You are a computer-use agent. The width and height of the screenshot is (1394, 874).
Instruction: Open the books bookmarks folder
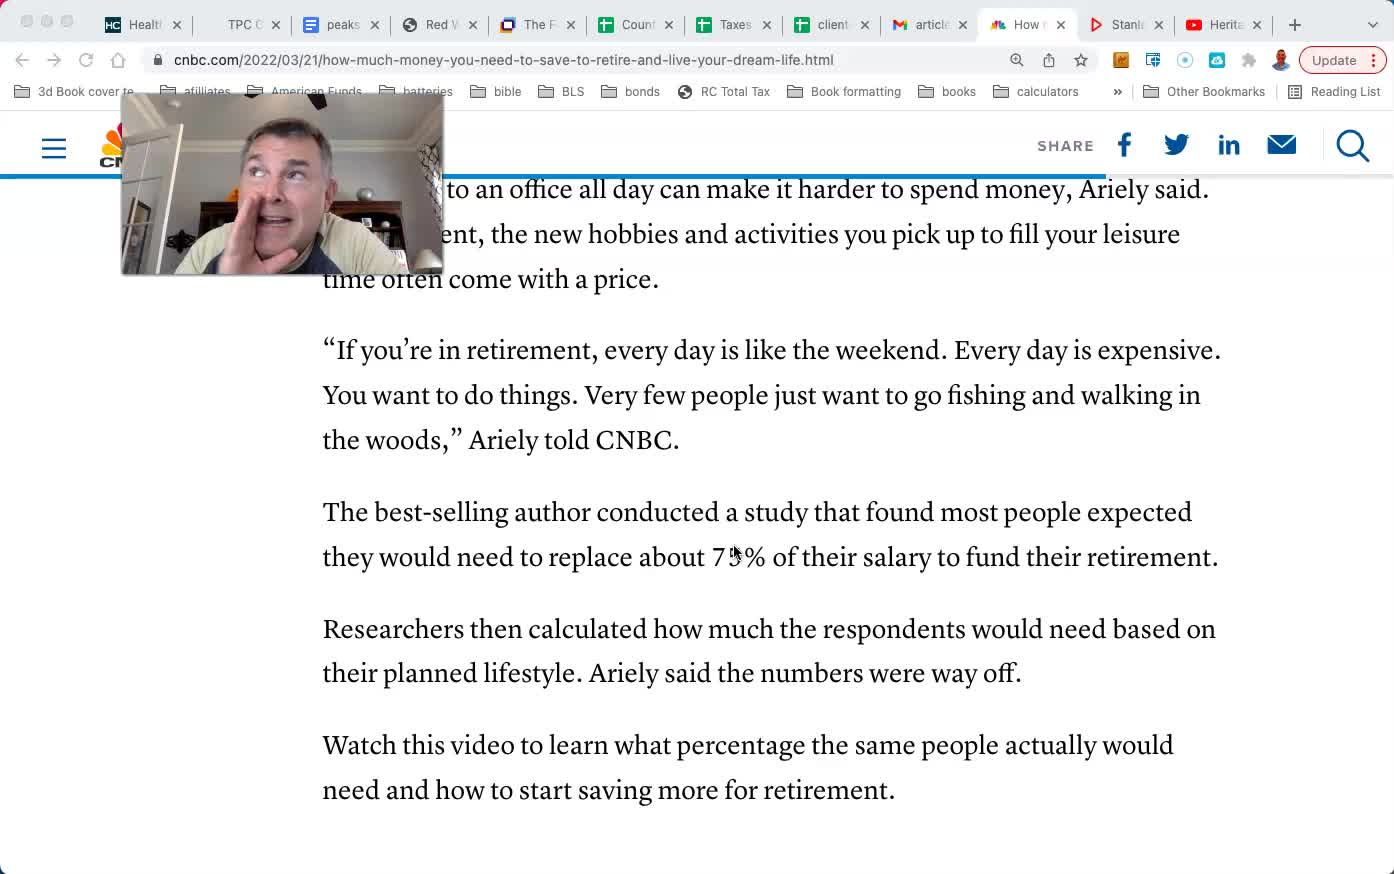[x=948, y=92]
